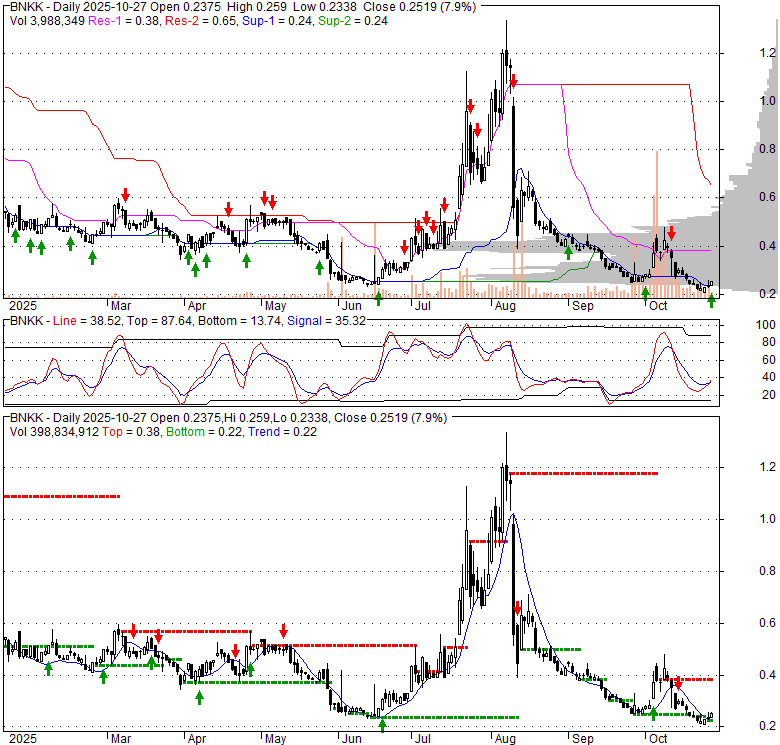The height and width of the screenshot is (745, 780).
Task: Click Bottom = 0.22 in the bottom chart legend
Action: pyautogui.click(x=205, y=432)
